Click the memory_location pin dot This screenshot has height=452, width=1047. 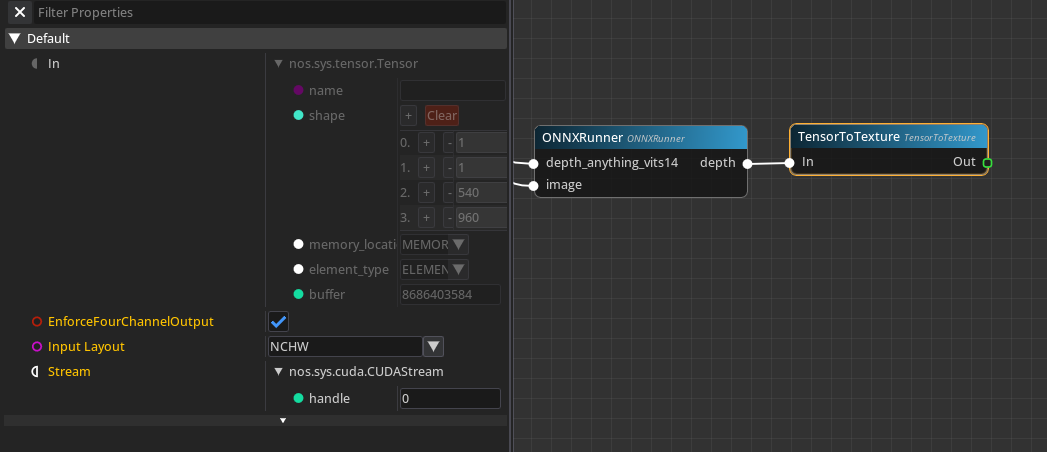[x=298, y=244]
